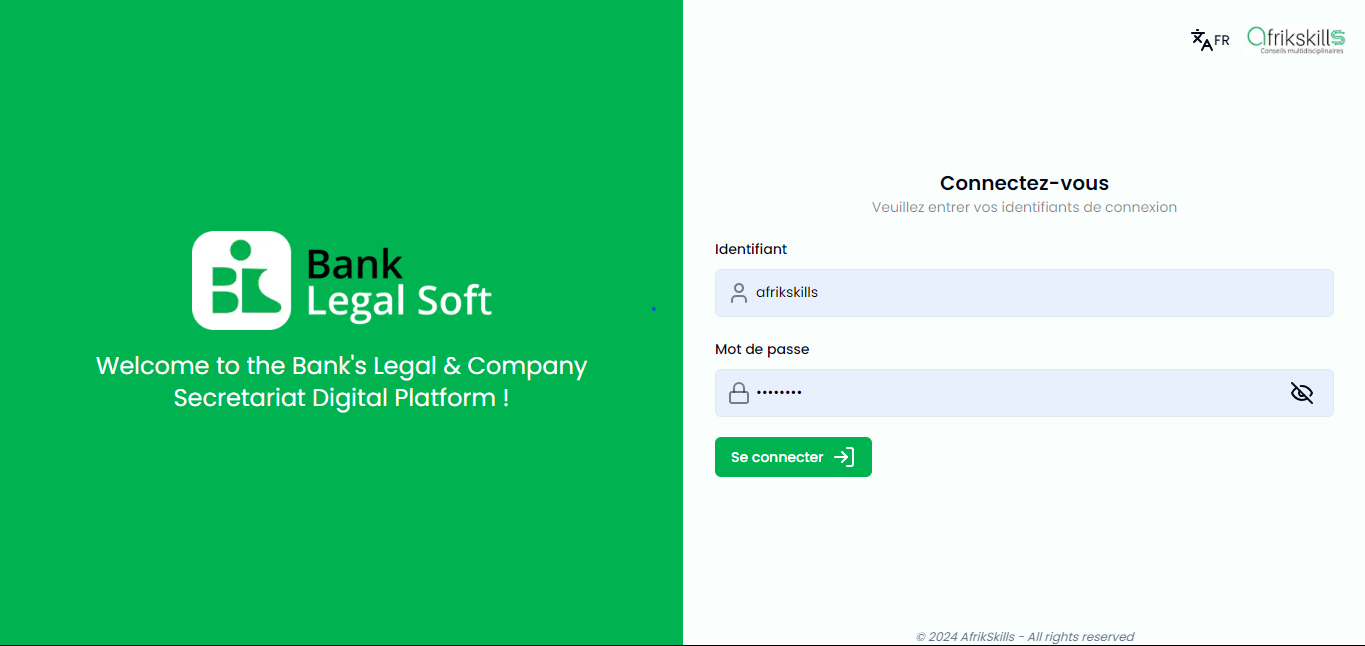Screen dimensions: 1365x646
Task: Focus the Identifiant input containing afrikskills
Action: [x=1024, y=293]
